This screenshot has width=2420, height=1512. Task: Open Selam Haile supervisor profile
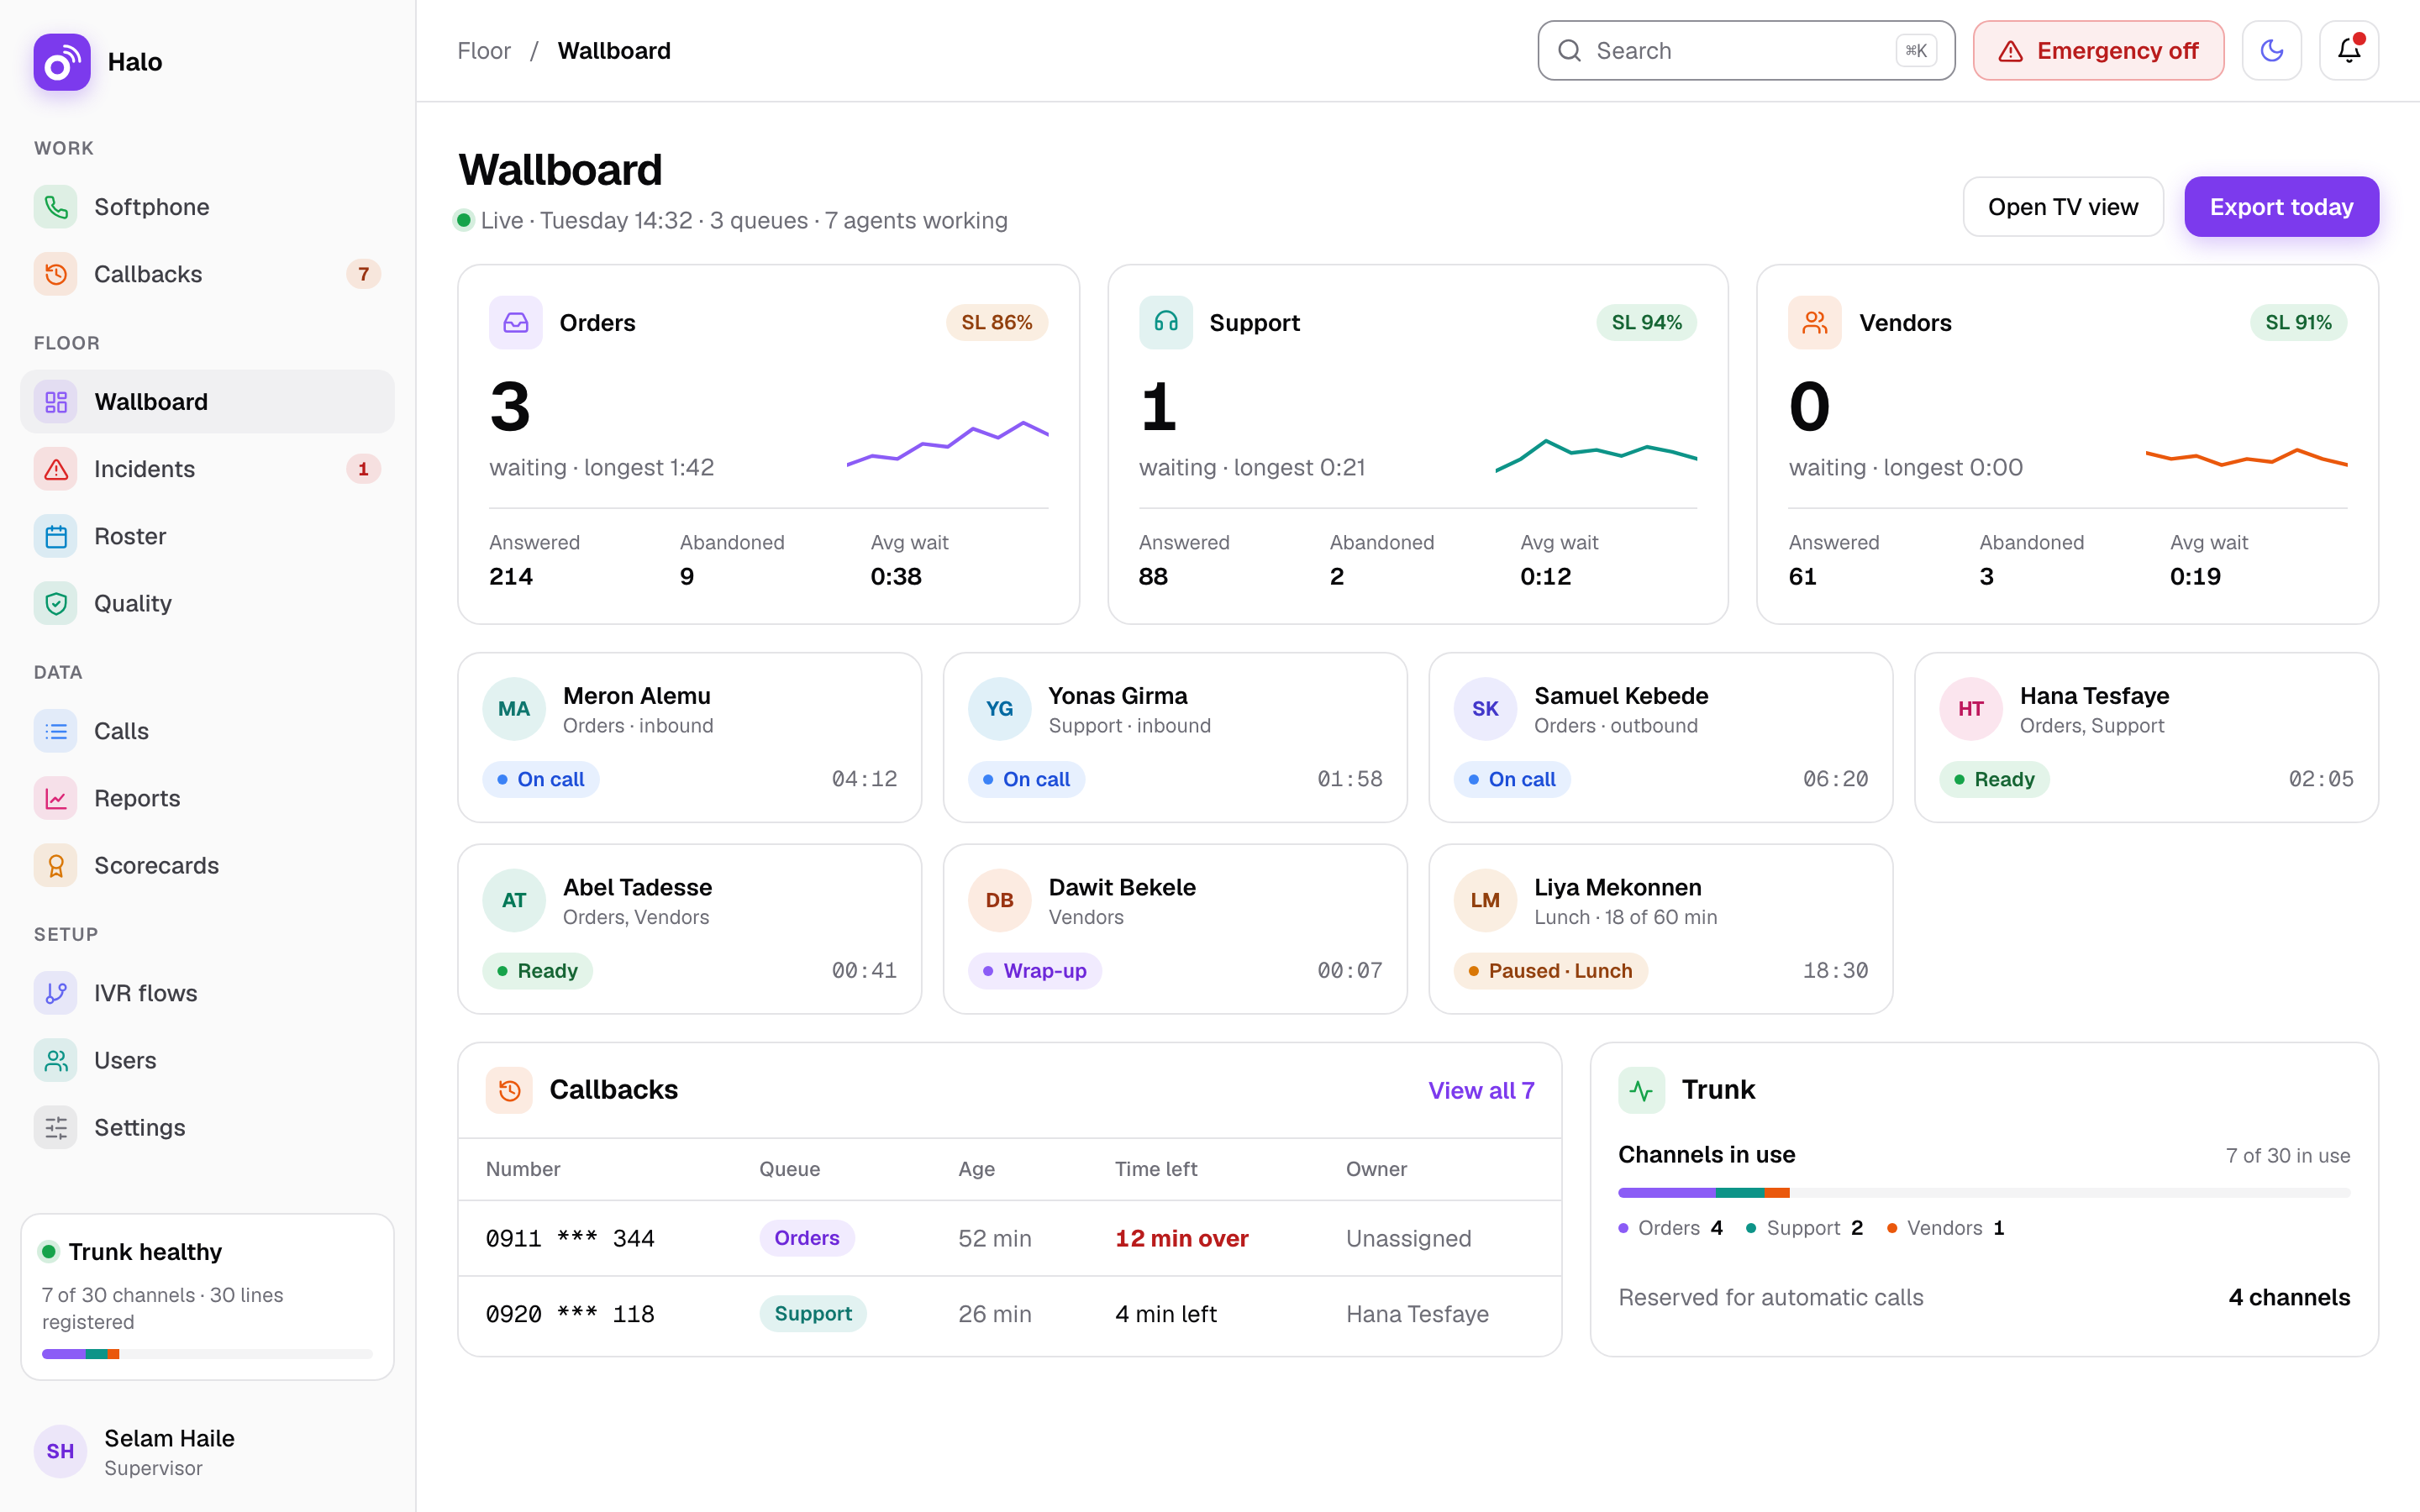pos(207,1452)
